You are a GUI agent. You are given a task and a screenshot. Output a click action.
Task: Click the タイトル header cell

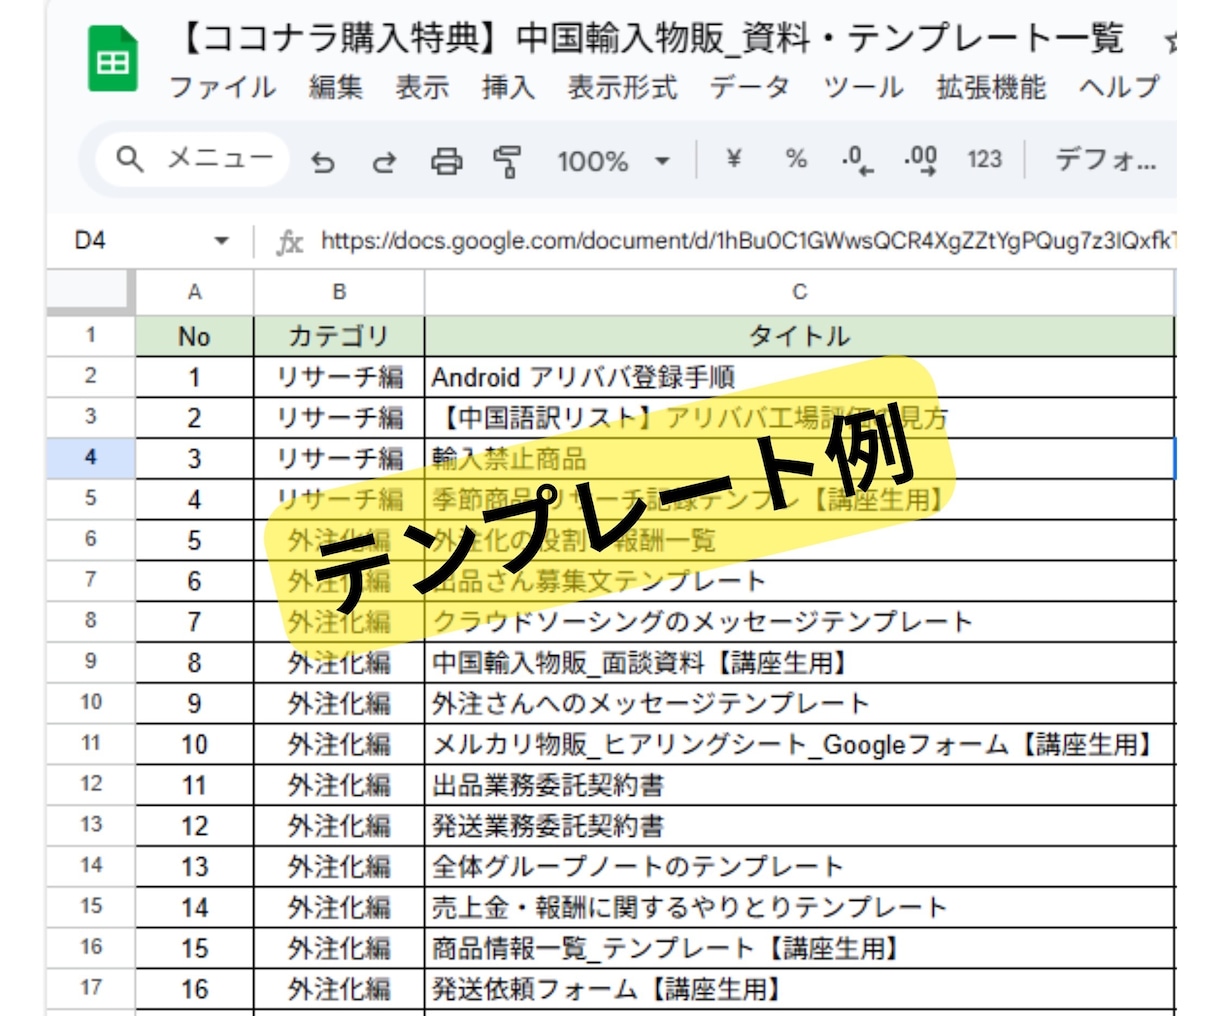[799, 336]
